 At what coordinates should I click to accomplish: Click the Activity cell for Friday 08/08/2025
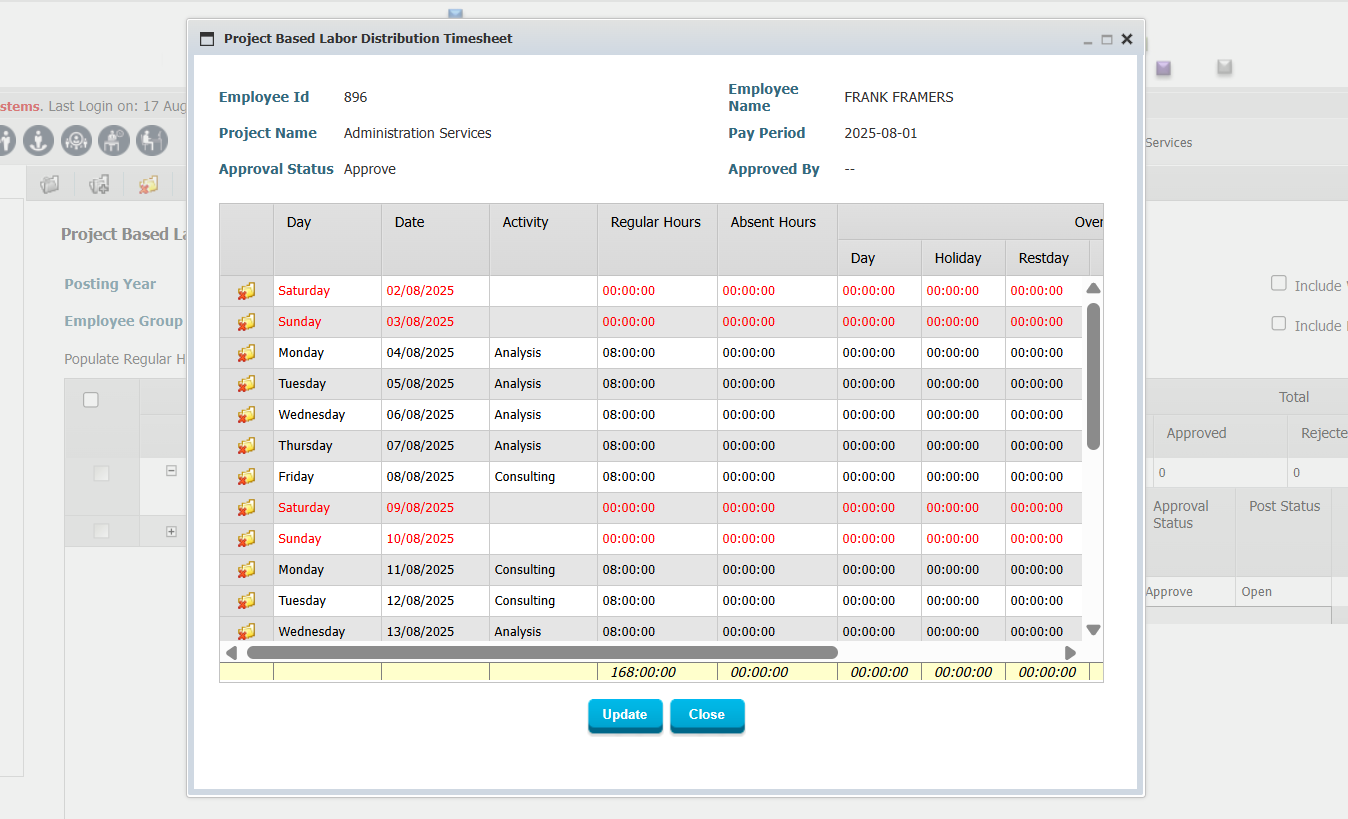(543, 477)
